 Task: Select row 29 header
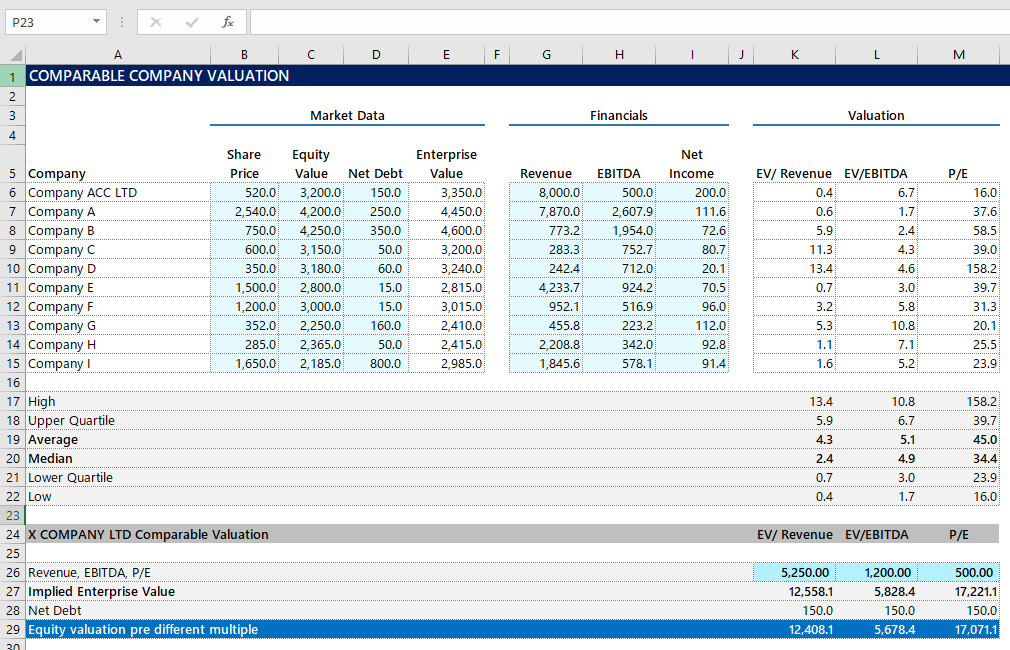pos(12,630)
